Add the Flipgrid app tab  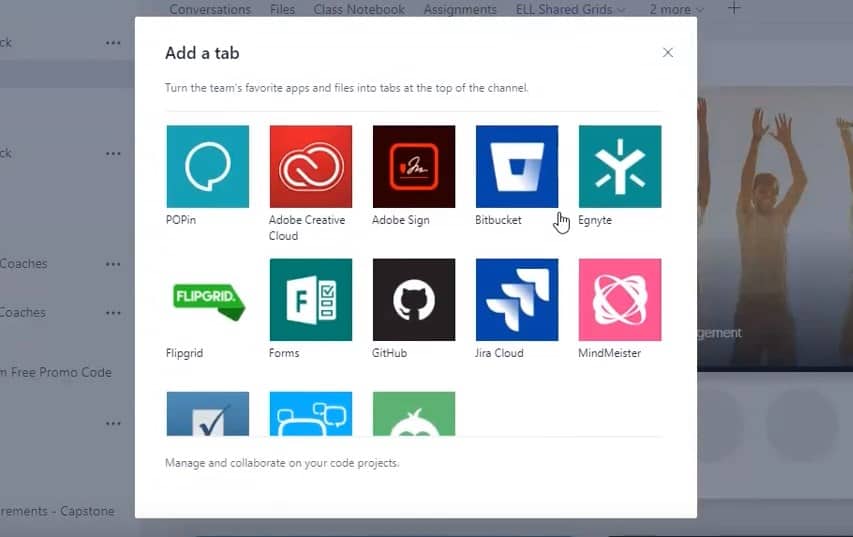click(x=207, y=300)
